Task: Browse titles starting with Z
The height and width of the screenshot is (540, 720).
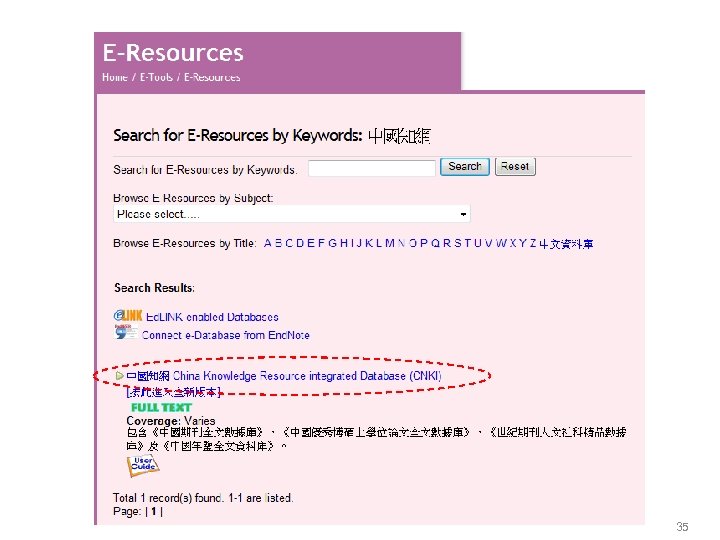Action: click(533, 243)
